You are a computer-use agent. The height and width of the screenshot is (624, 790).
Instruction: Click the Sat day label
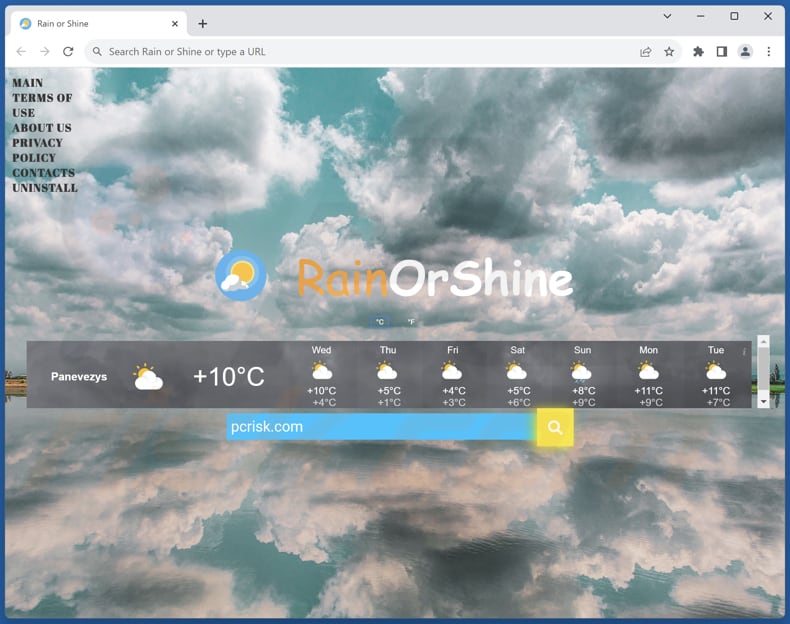517,350
